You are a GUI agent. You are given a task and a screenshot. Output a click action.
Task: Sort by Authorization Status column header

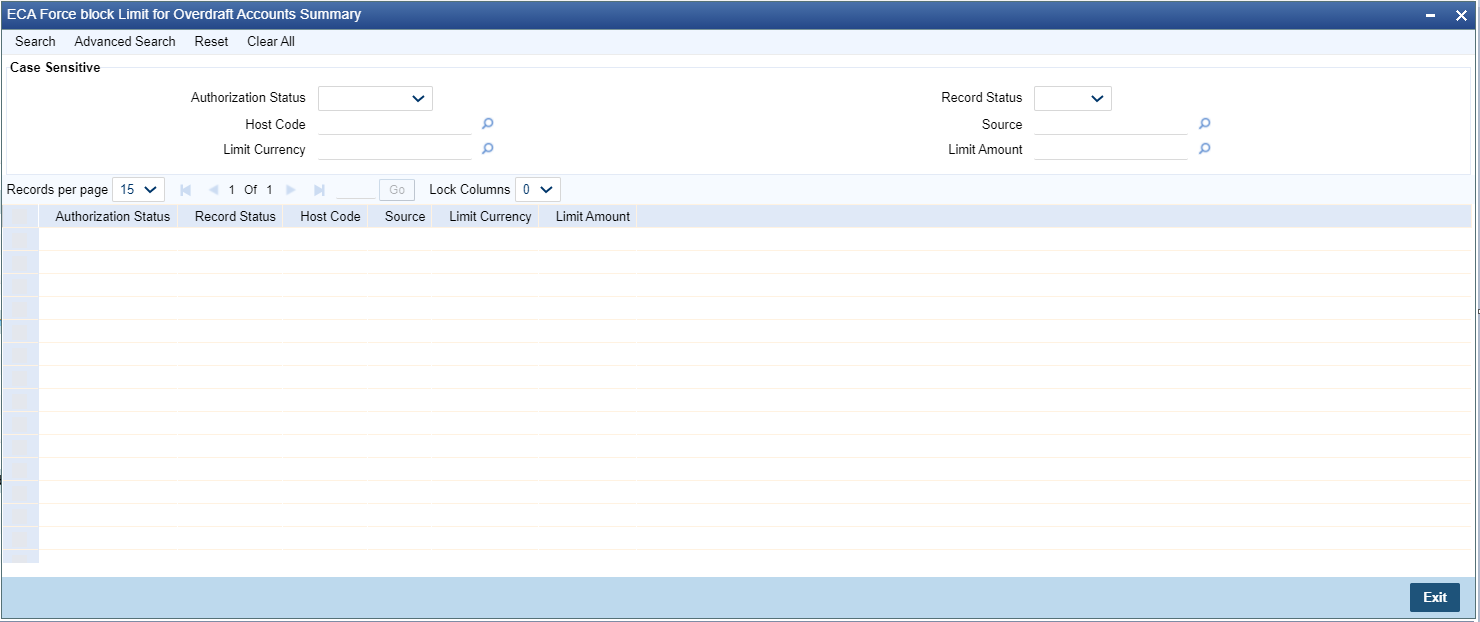pyautogui.click(x=113, y=216)
